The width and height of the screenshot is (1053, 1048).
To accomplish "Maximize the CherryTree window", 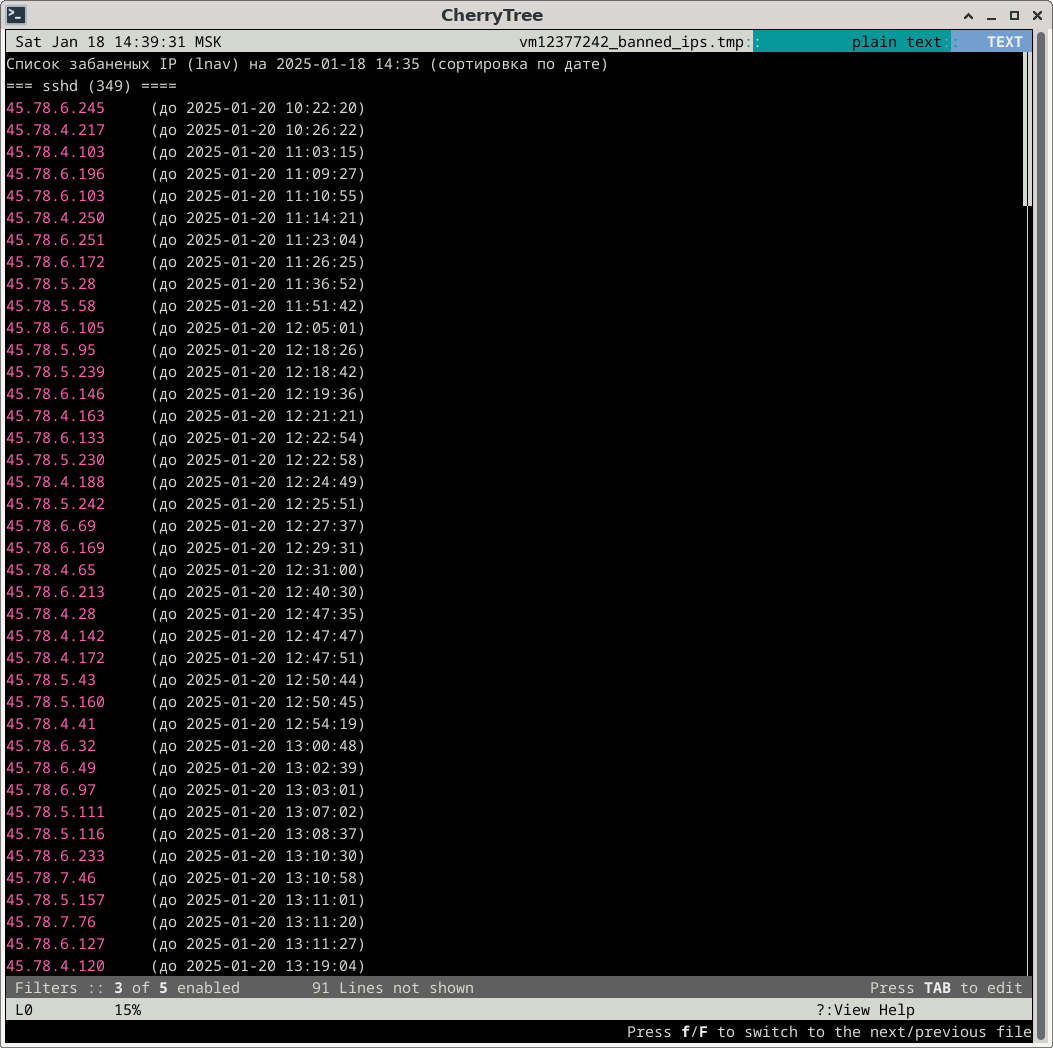I will click(x=1013, y=16).
